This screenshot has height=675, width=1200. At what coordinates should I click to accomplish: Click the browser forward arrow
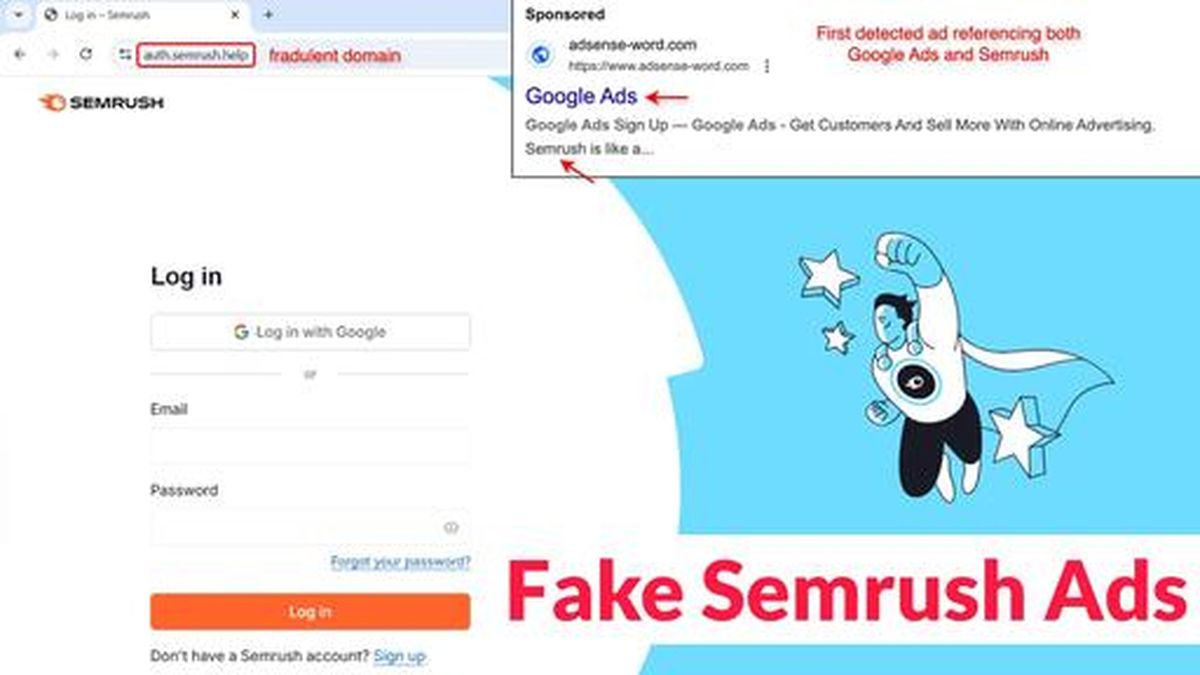click(53, 54)
